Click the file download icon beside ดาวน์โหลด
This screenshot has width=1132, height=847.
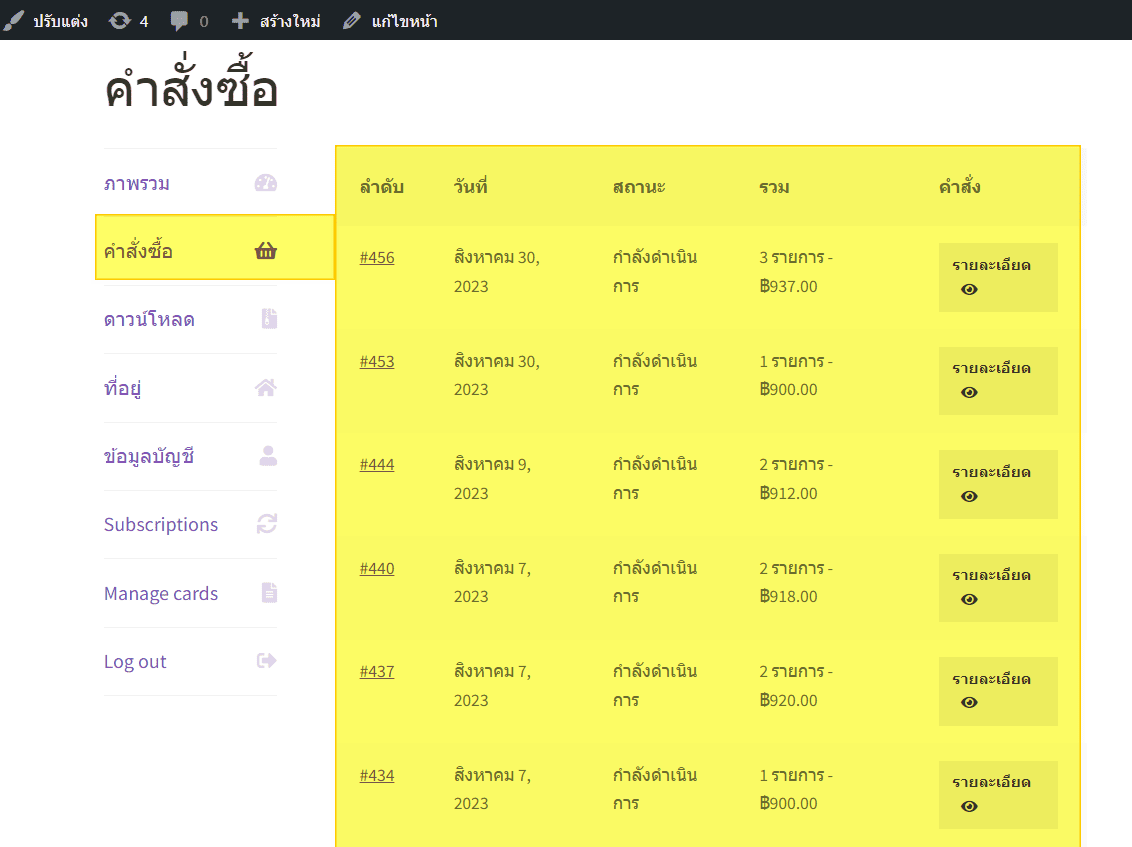pyautogui.click(x=269, y=319)
